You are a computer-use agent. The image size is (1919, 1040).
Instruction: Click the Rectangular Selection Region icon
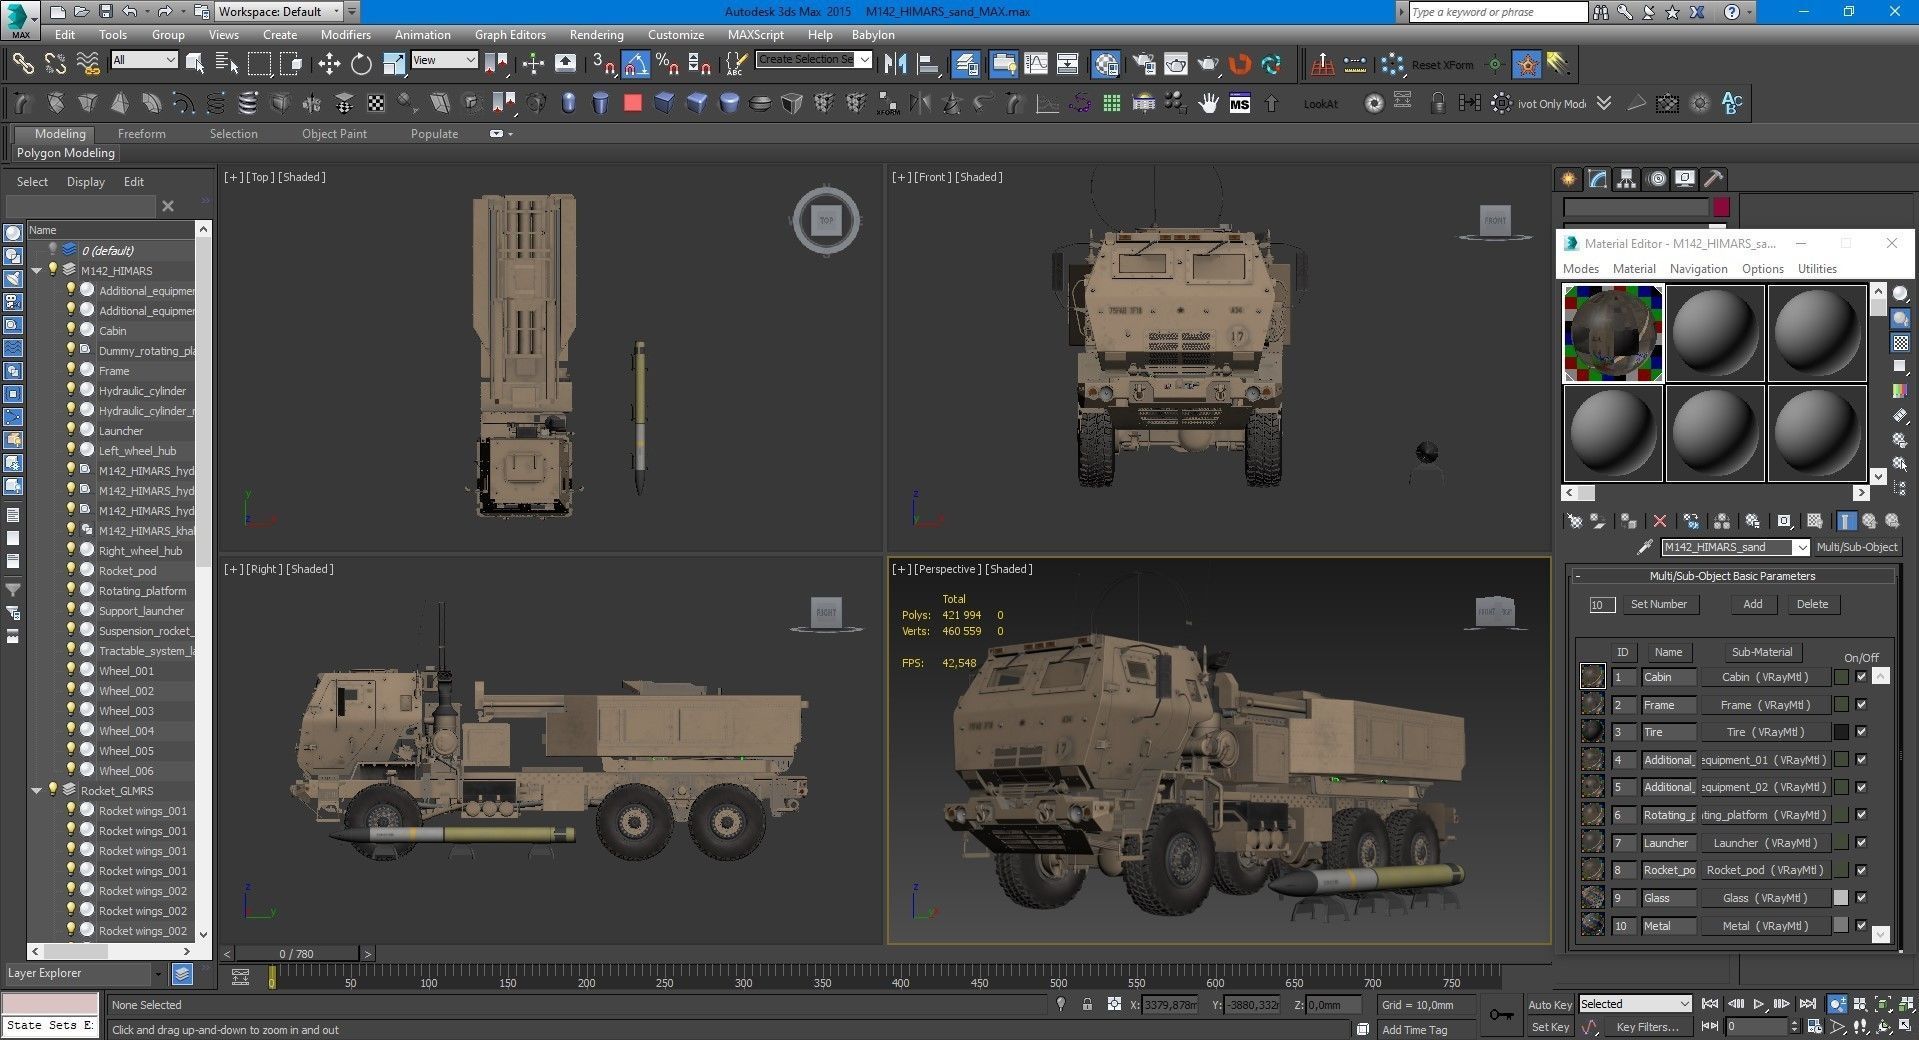coord(259,64)
